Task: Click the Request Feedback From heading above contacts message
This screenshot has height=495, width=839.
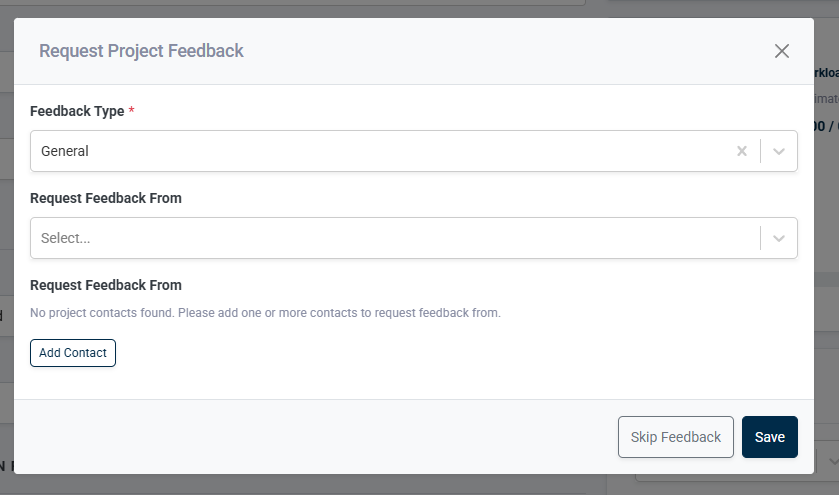Action: (106, 285)
